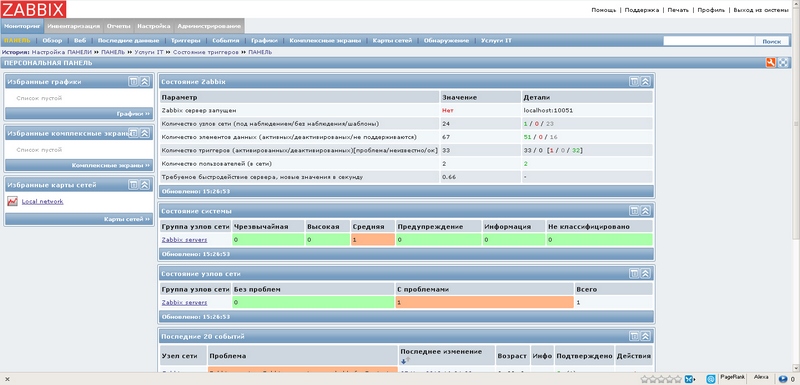Viewport: 800px width, 385px height.
Task: Collapse the Состояние Zabbix widget
Action: tap(645, 82)
